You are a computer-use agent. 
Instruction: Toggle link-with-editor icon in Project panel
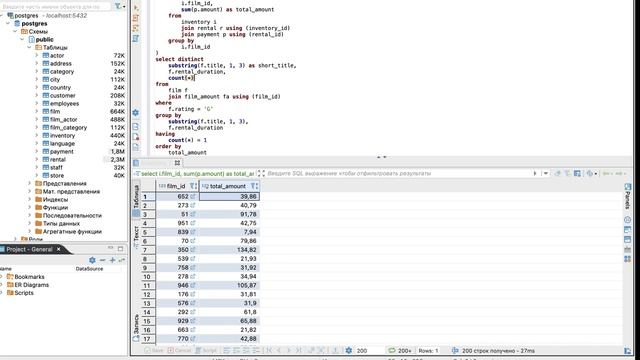coord(122,260)
